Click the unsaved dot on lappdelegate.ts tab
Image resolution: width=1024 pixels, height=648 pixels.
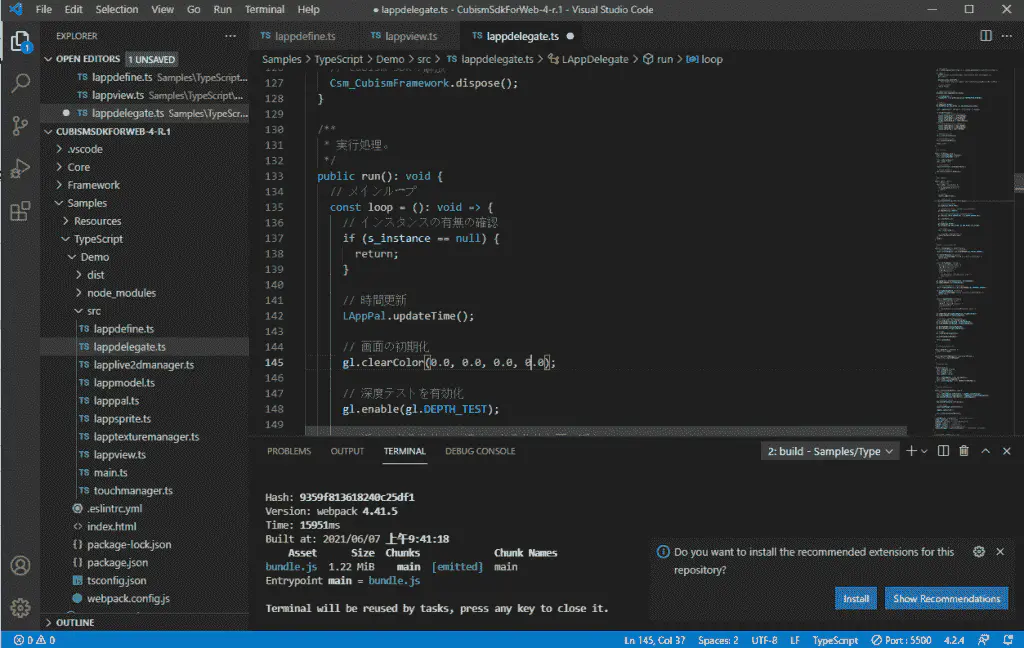570,36
